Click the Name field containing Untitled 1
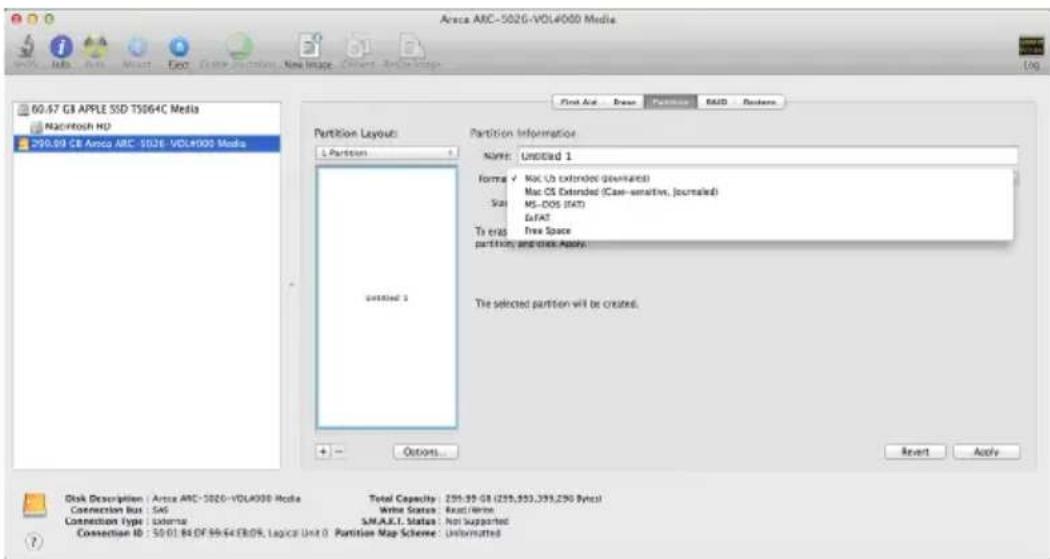This screenshot has width=1050, height=559. pos(767,155)
